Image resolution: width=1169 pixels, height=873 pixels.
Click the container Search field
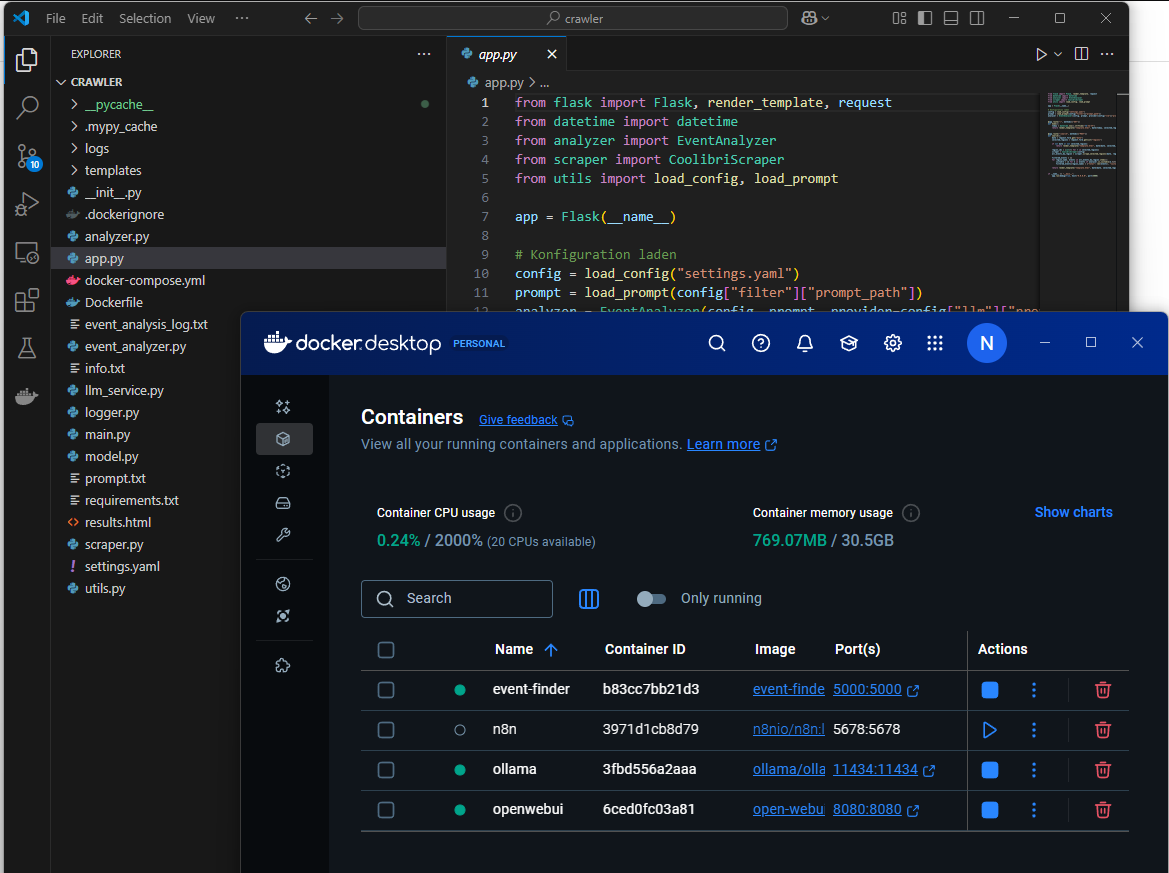coord(457,599)
